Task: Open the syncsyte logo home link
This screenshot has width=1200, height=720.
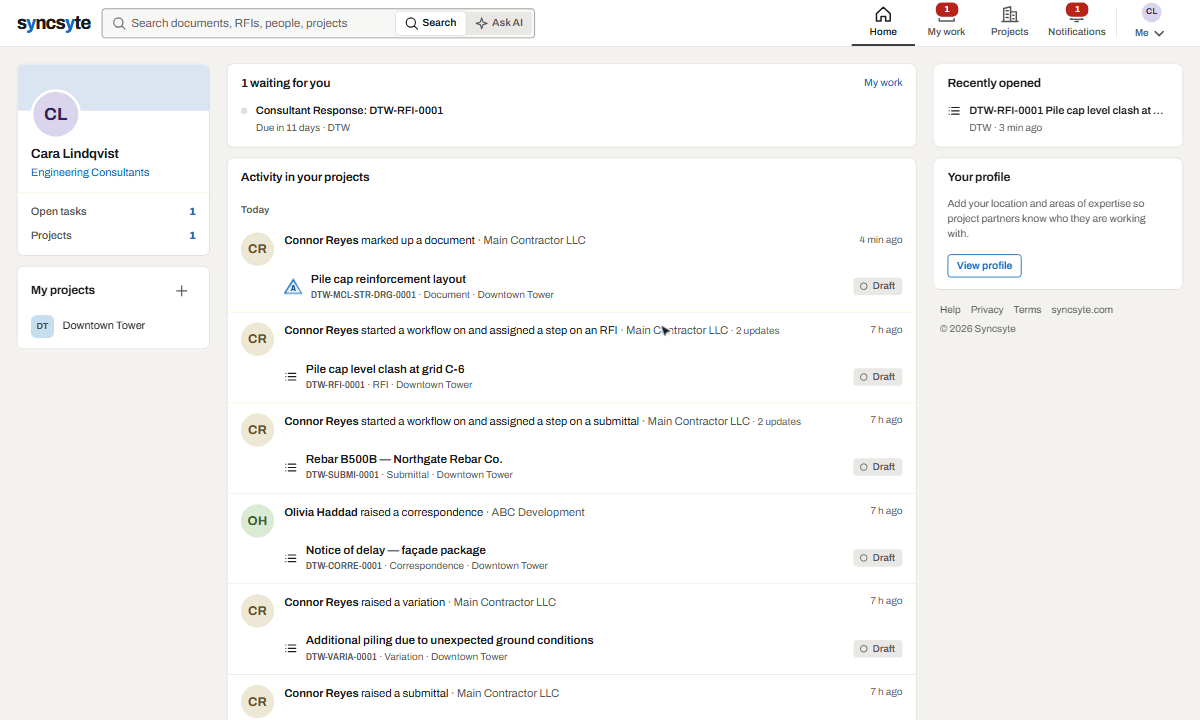Action: click(x=54, y=23)
